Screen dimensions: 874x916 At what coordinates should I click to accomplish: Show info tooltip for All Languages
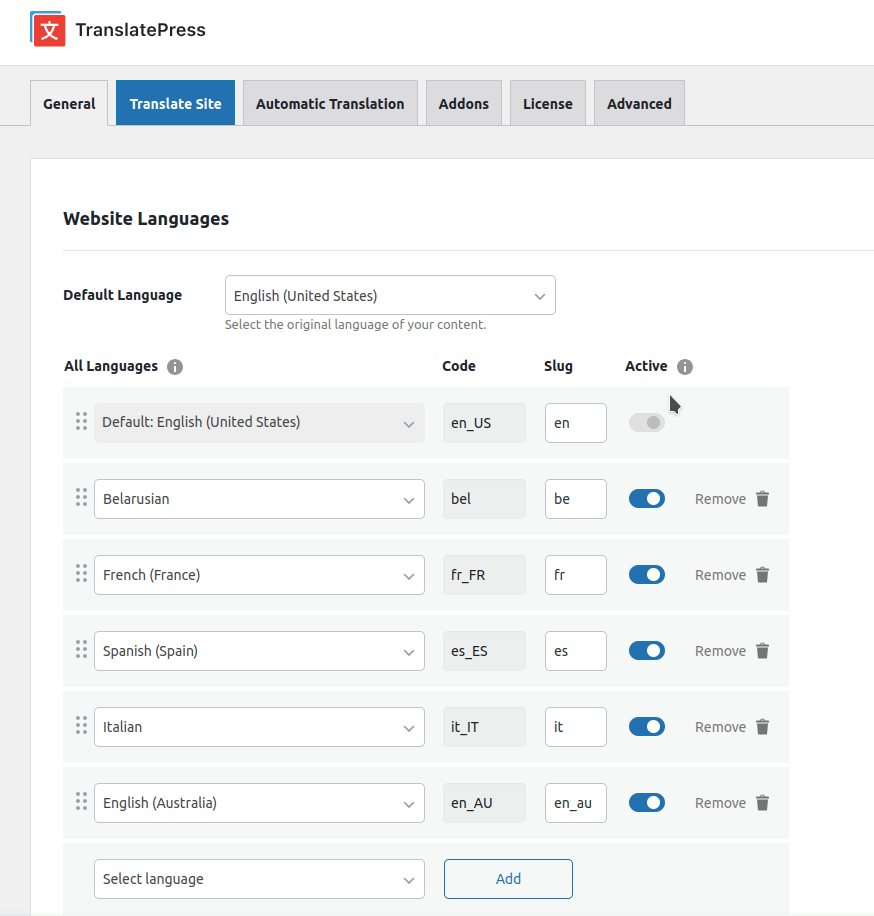(175, 367)
